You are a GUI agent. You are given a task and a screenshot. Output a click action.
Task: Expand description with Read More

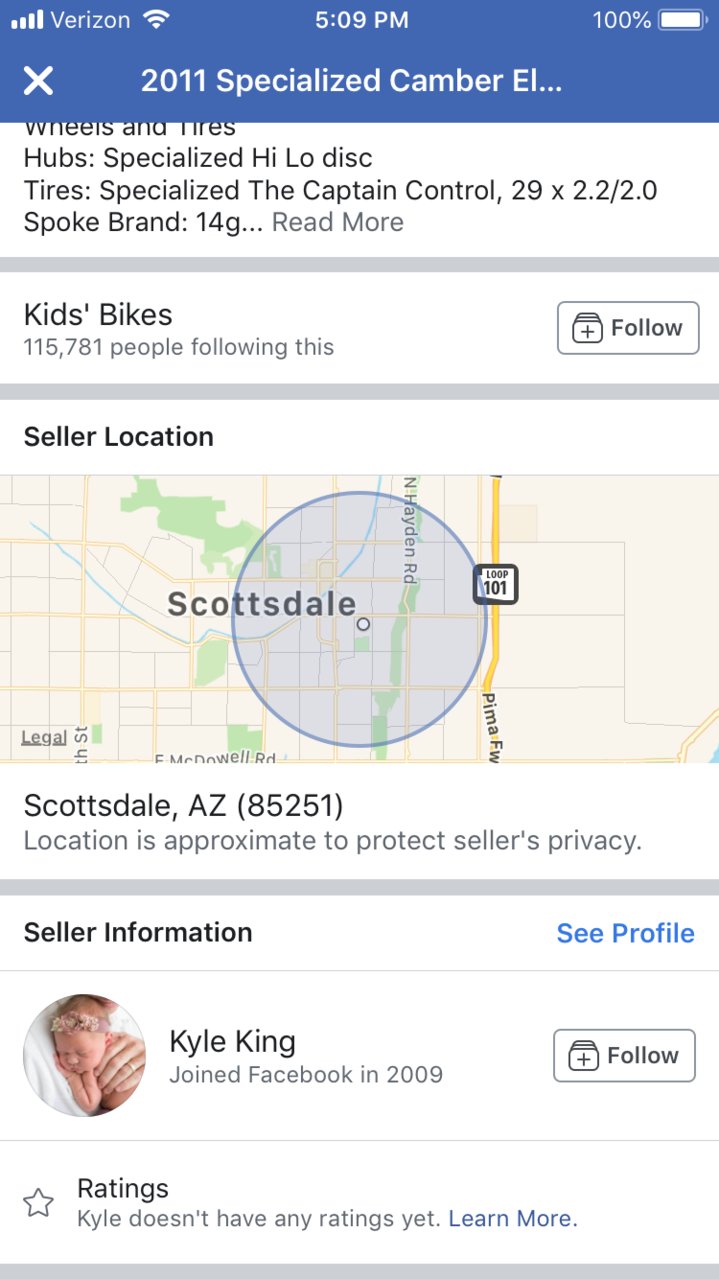(x=338, y=222)
